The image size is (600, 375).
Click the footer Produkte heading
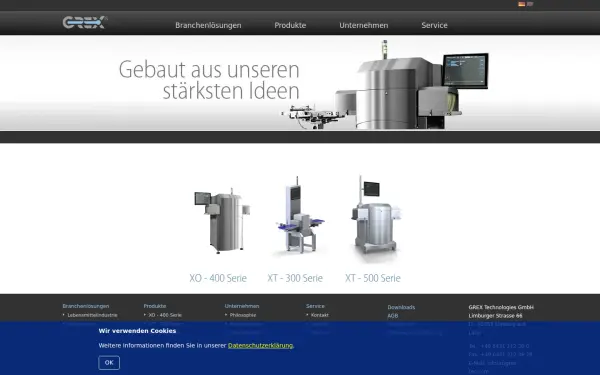click(x=155, y=306)
